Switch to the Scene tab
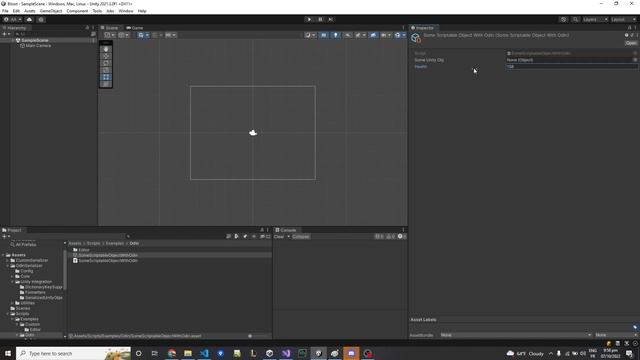Viewport: 640px width, 360px height. click(x=109, y=28)
